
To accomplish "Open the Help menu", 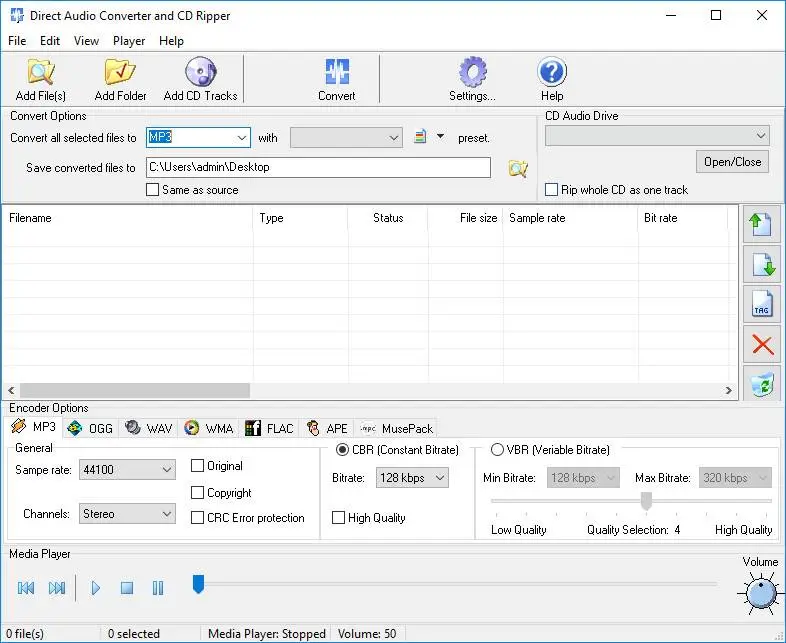I will (x=171, y=41).
